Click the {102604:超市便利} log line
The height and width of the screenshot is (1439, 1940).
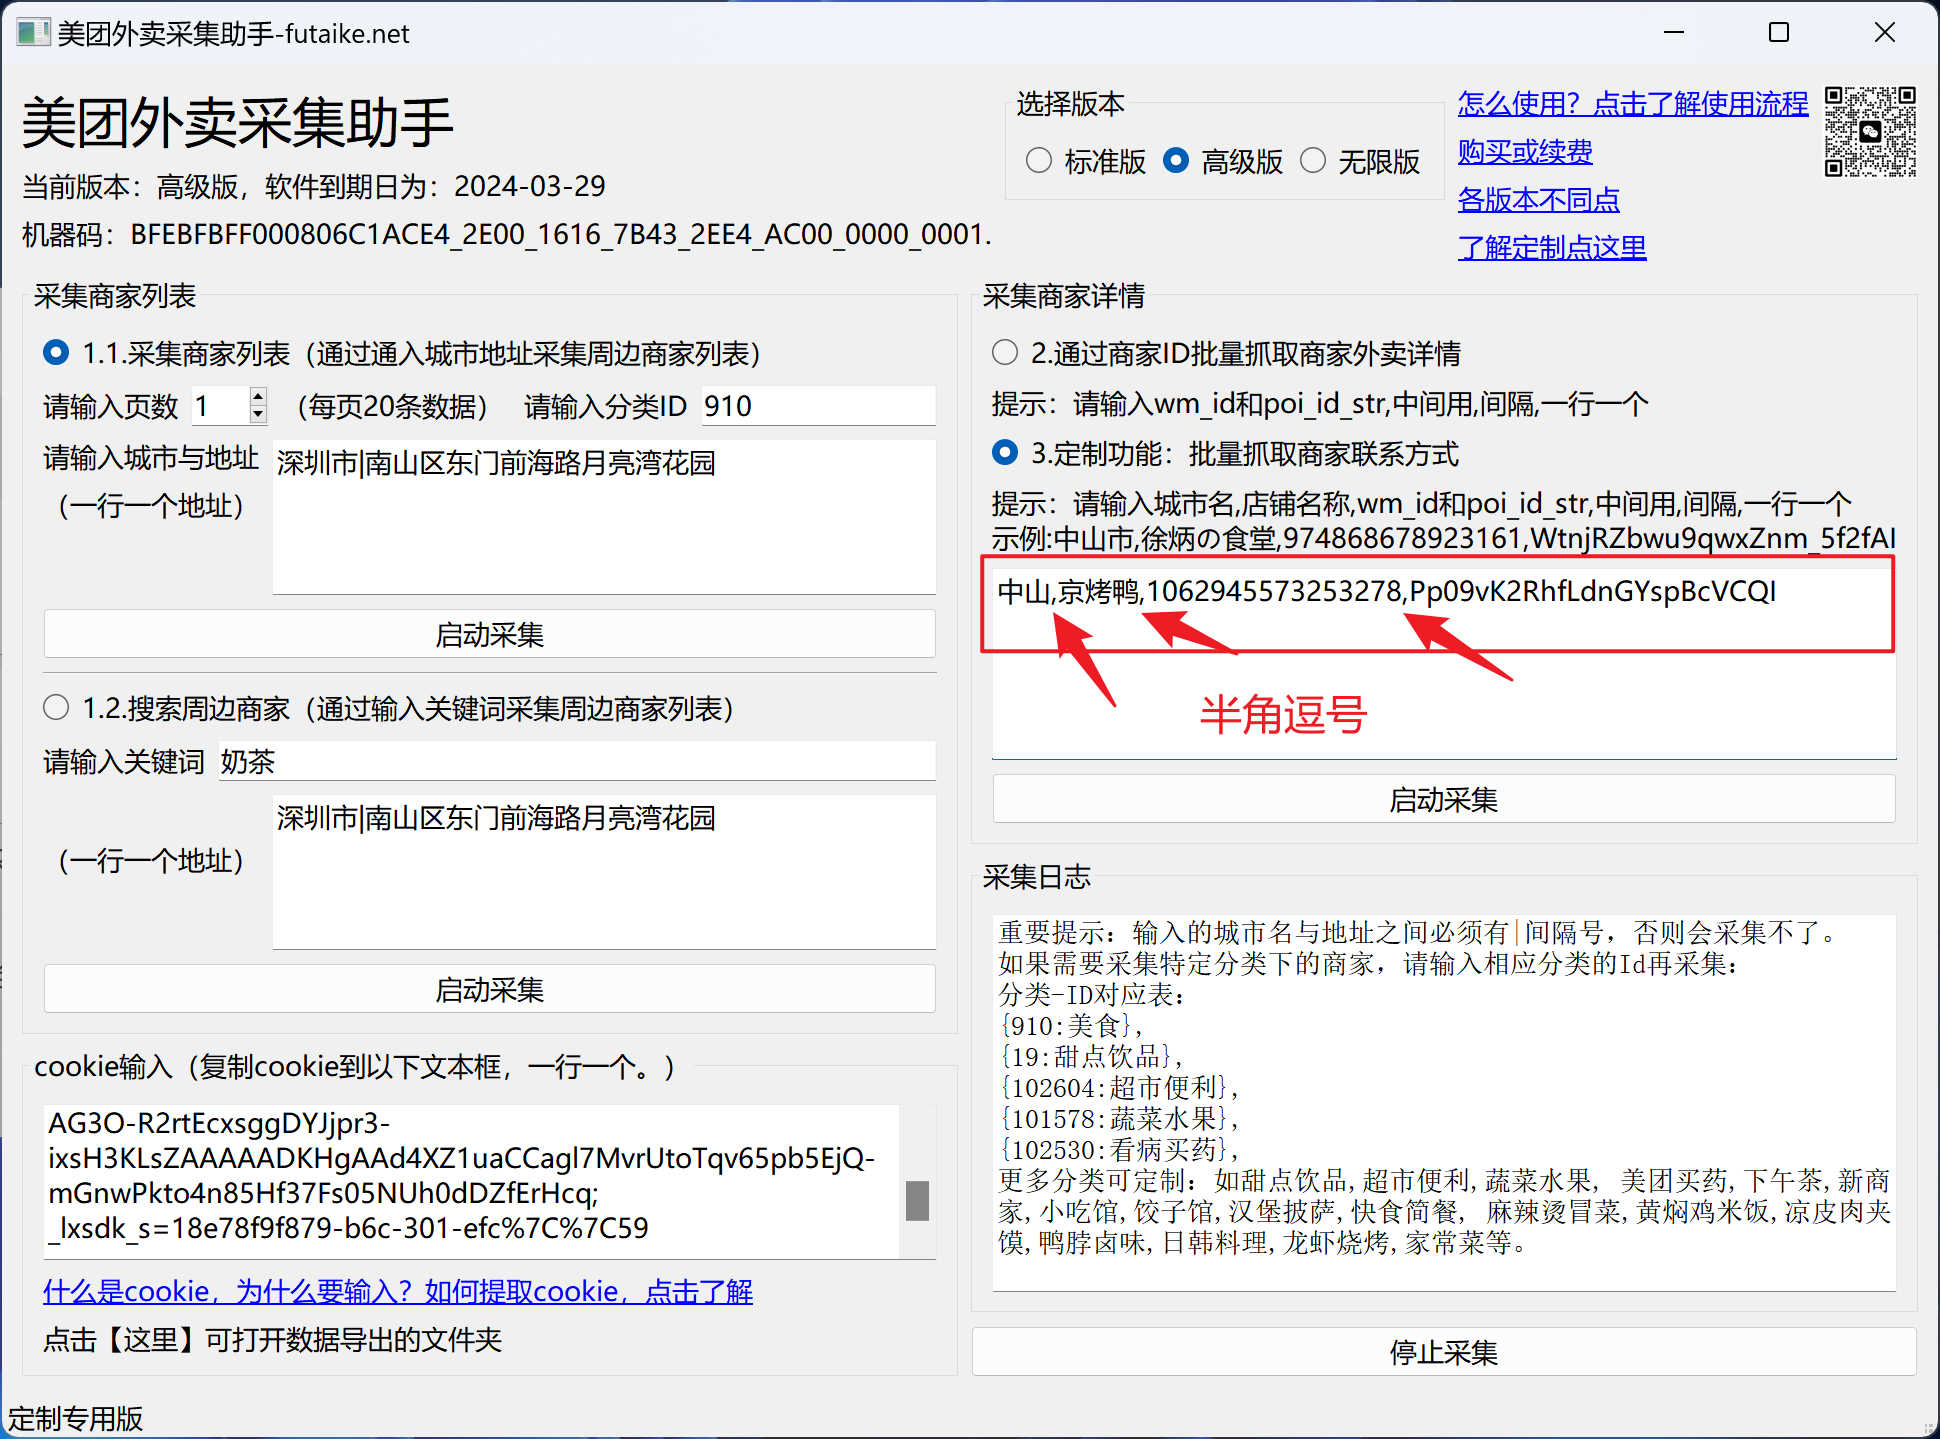[1119, 1087]
